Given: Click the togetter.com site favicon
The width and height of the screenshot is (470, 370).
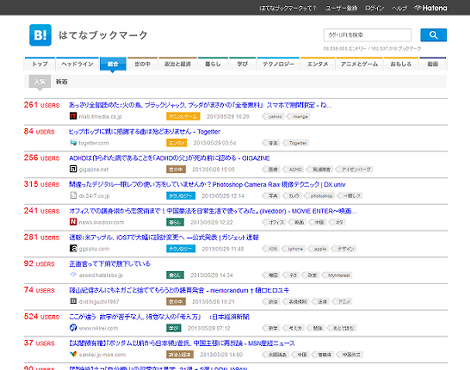Looking at the screenshot, I should click(x=73, y=143).
